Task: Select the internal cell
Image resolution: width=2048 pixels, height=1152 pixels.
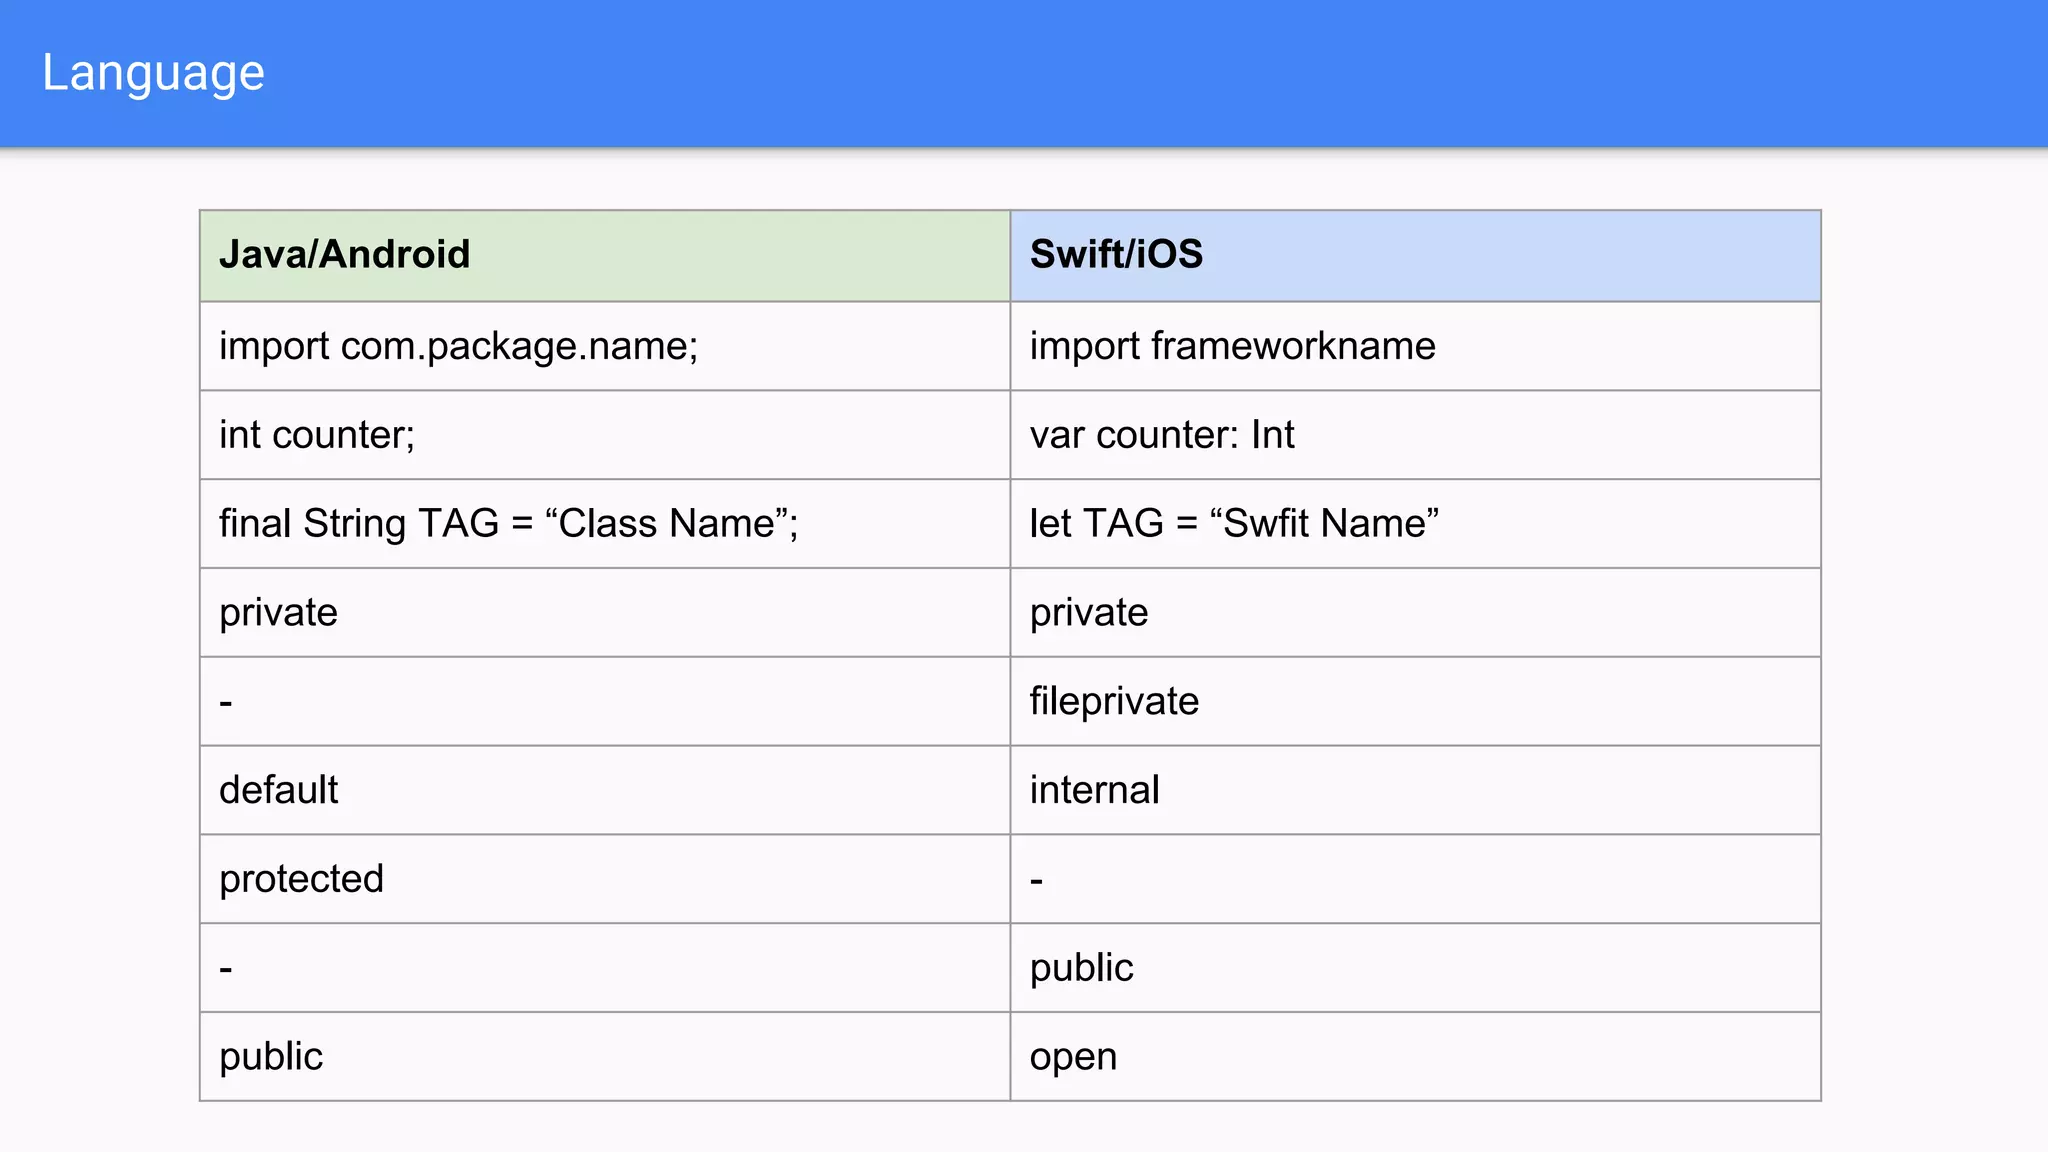Action: pyautogui.click(x=1094, y=790)
